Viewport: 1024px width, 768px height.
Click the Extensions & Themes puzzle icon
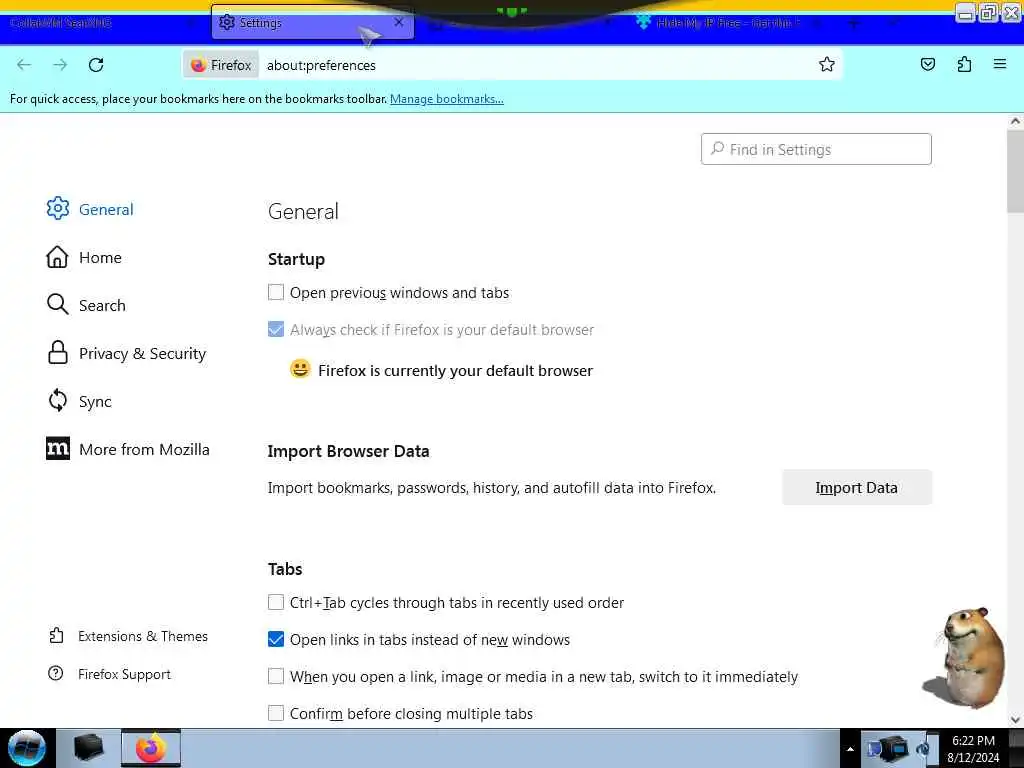(56, 635)
